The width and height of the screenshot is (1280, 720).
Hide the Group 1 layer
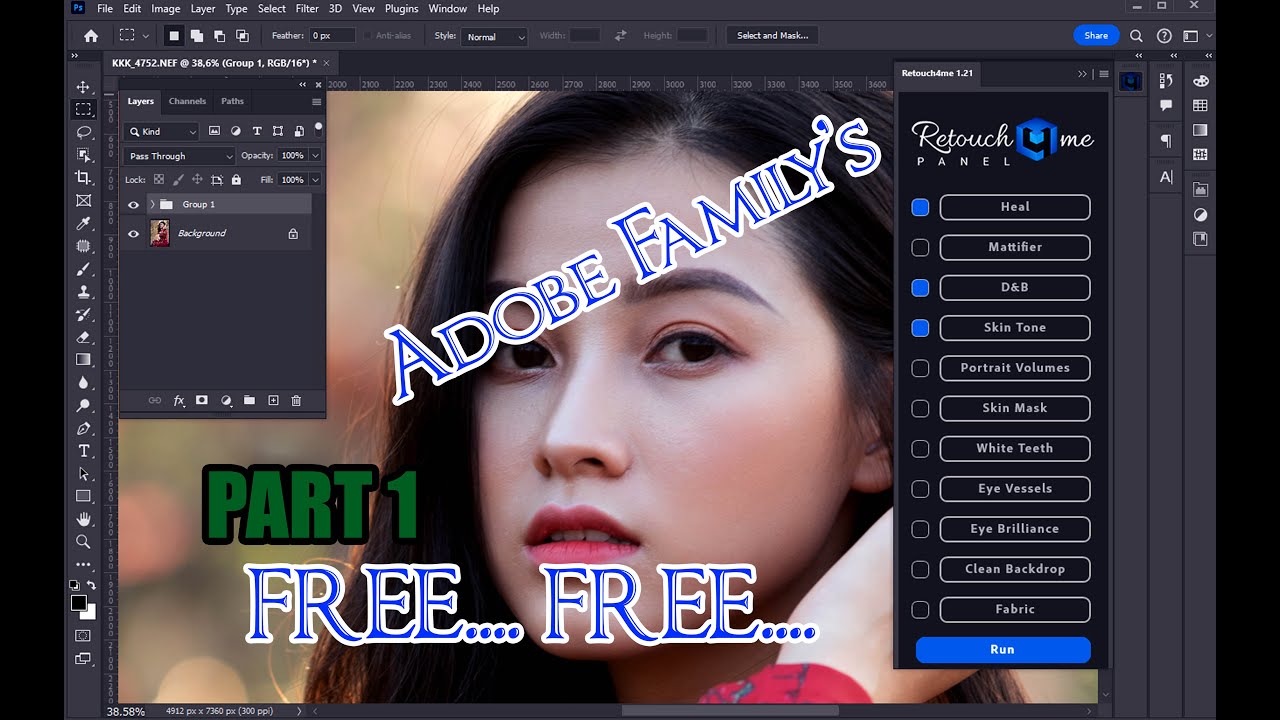coord(133,205)
